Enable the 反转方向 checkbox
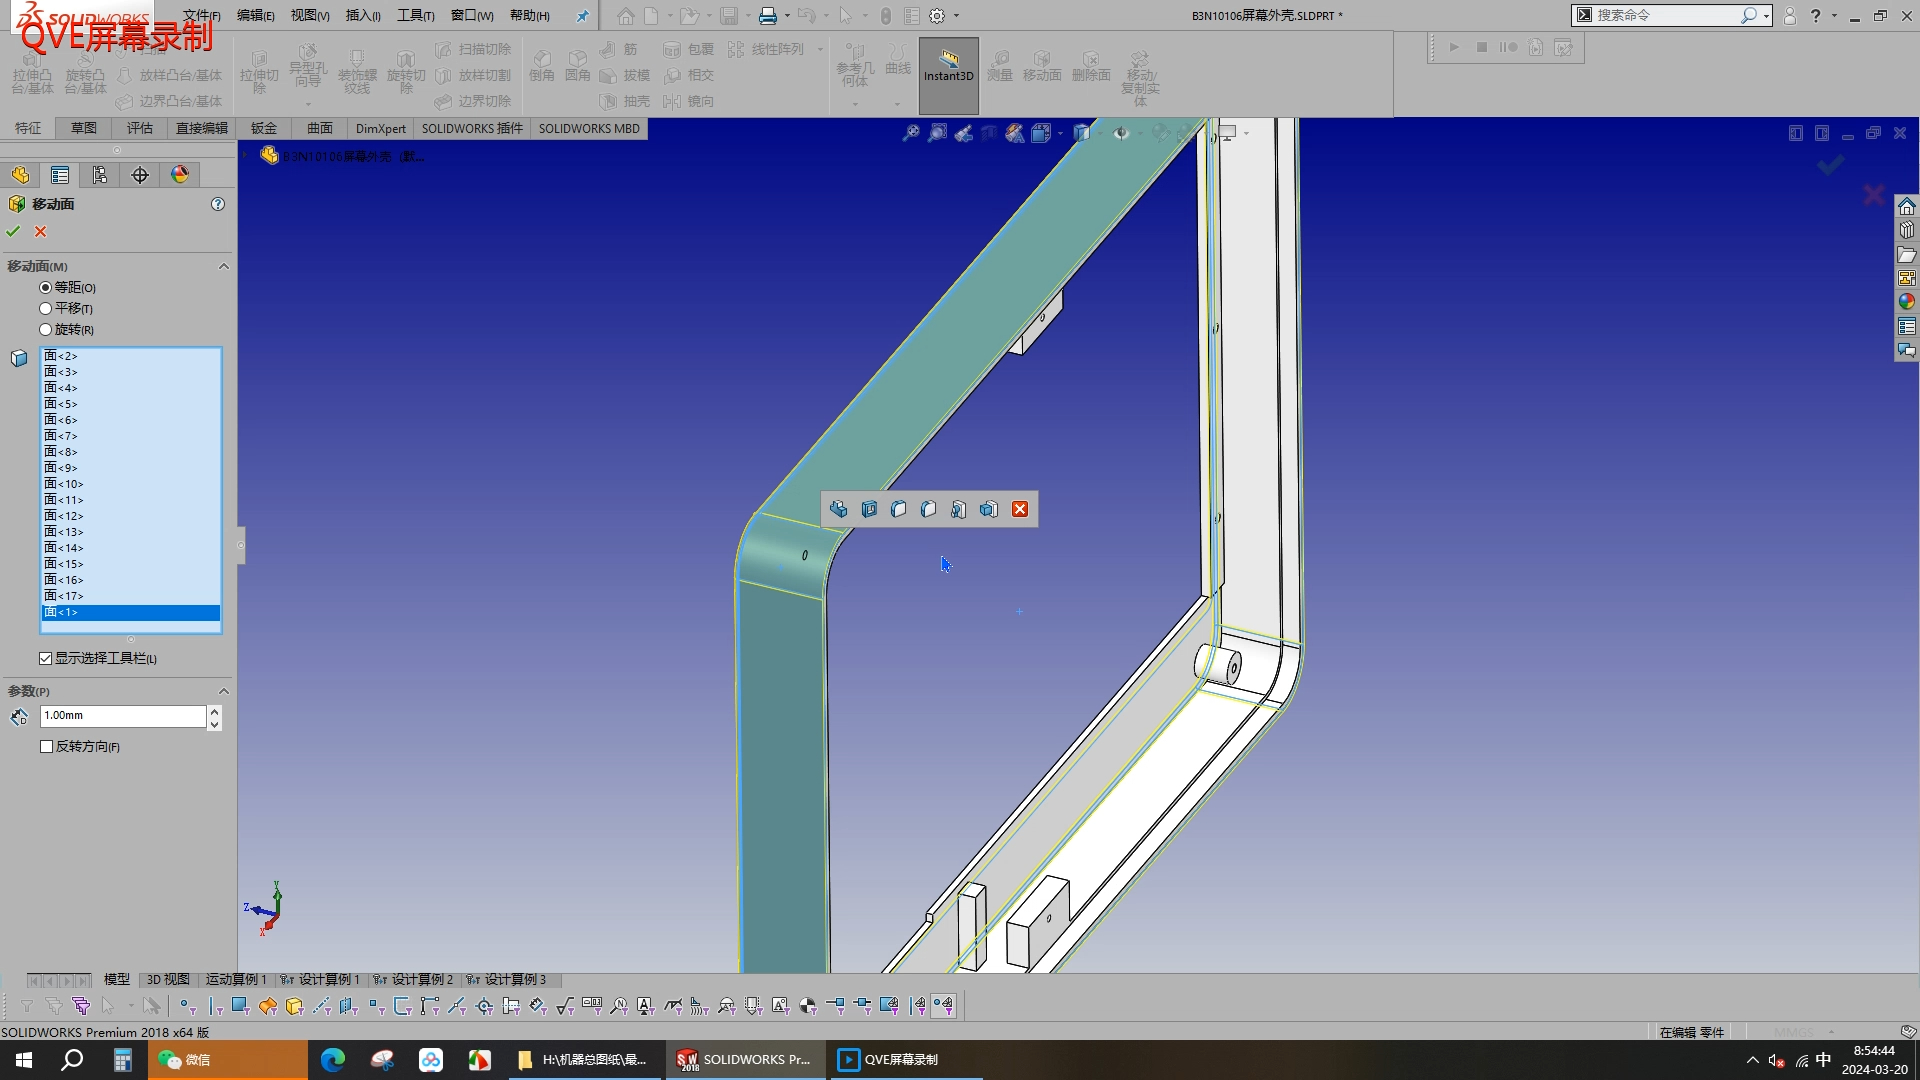 point(46,746)
